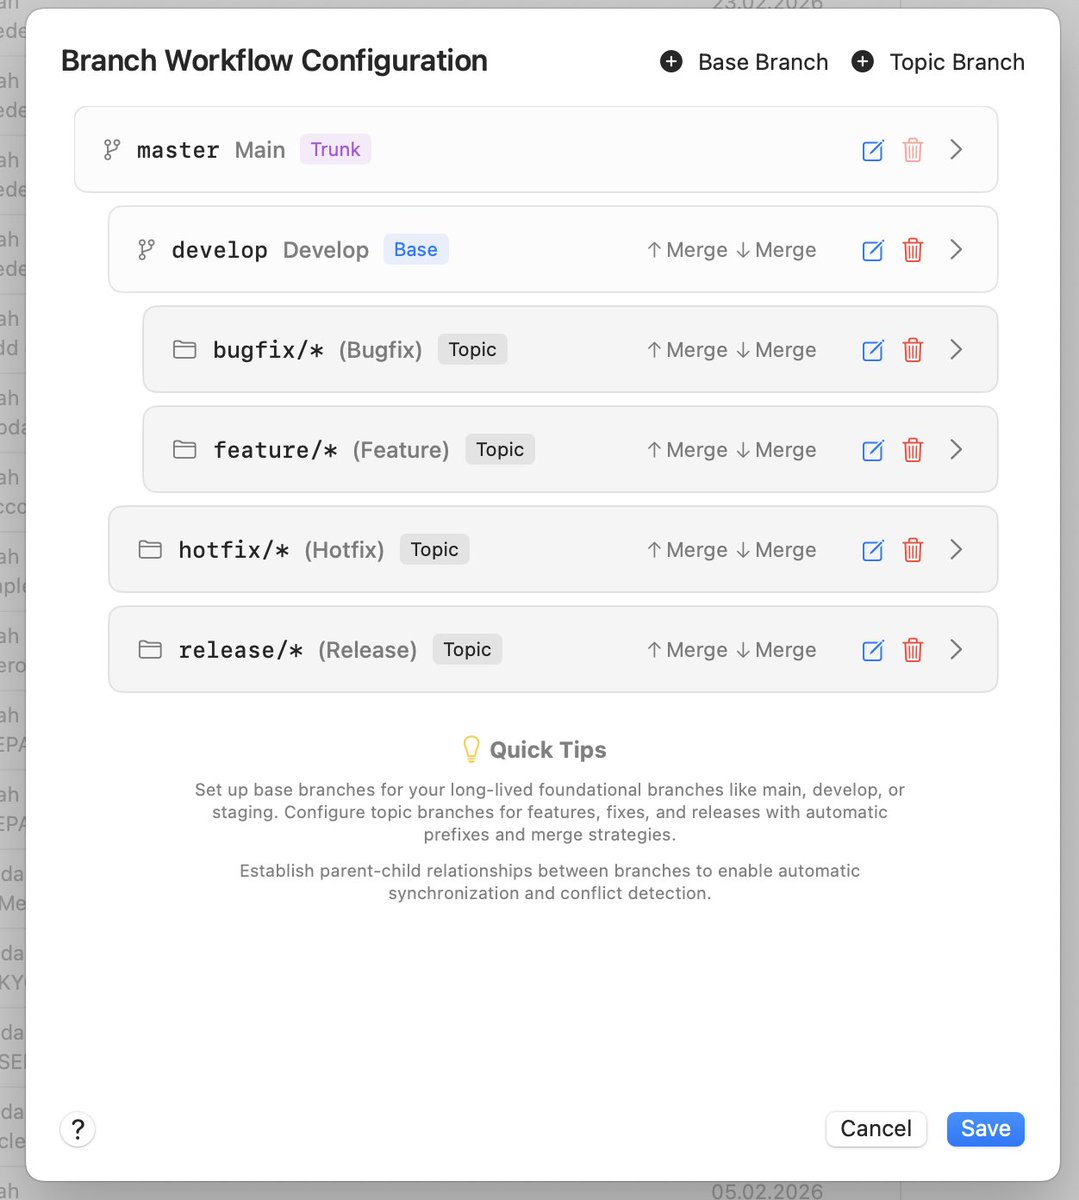Click the lightbulb icon by Quick Tips
This screenshot has height=1200, width=1079.
[x=471, y=749]
